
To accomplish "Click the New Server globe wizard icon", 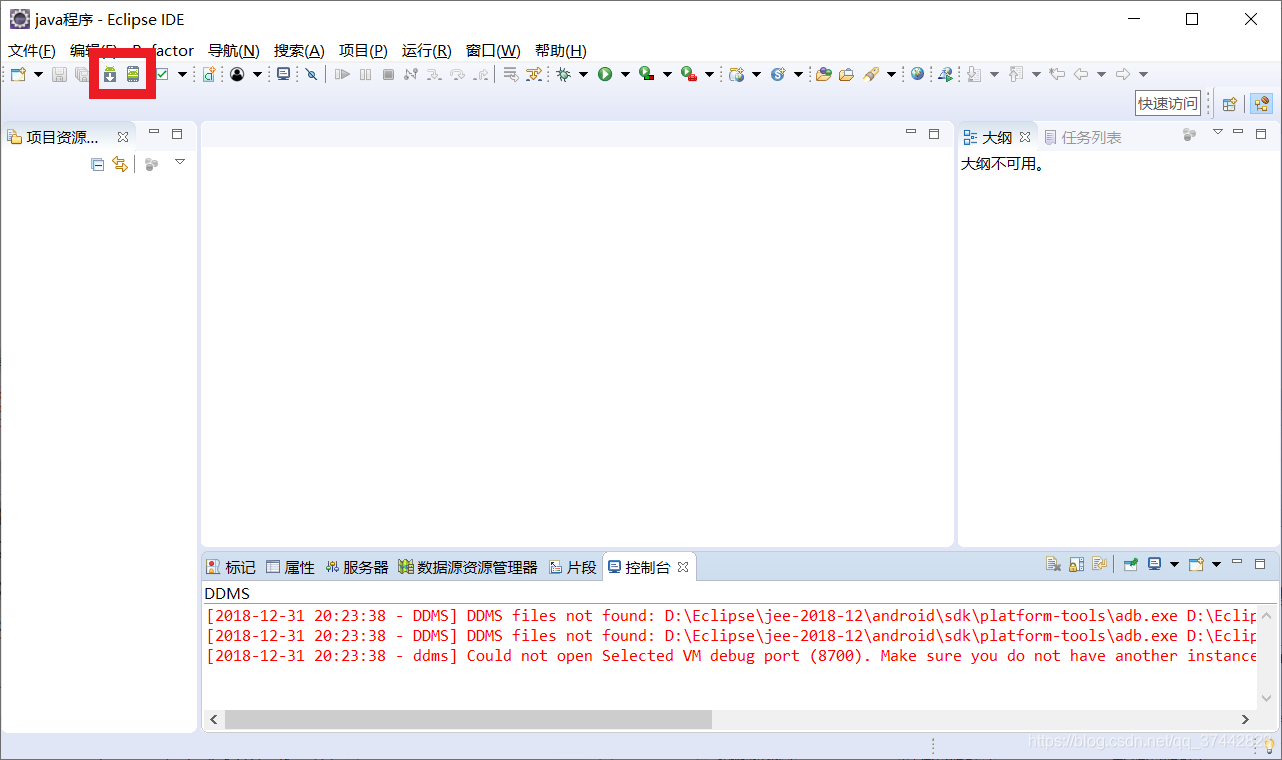I will 737,74.
